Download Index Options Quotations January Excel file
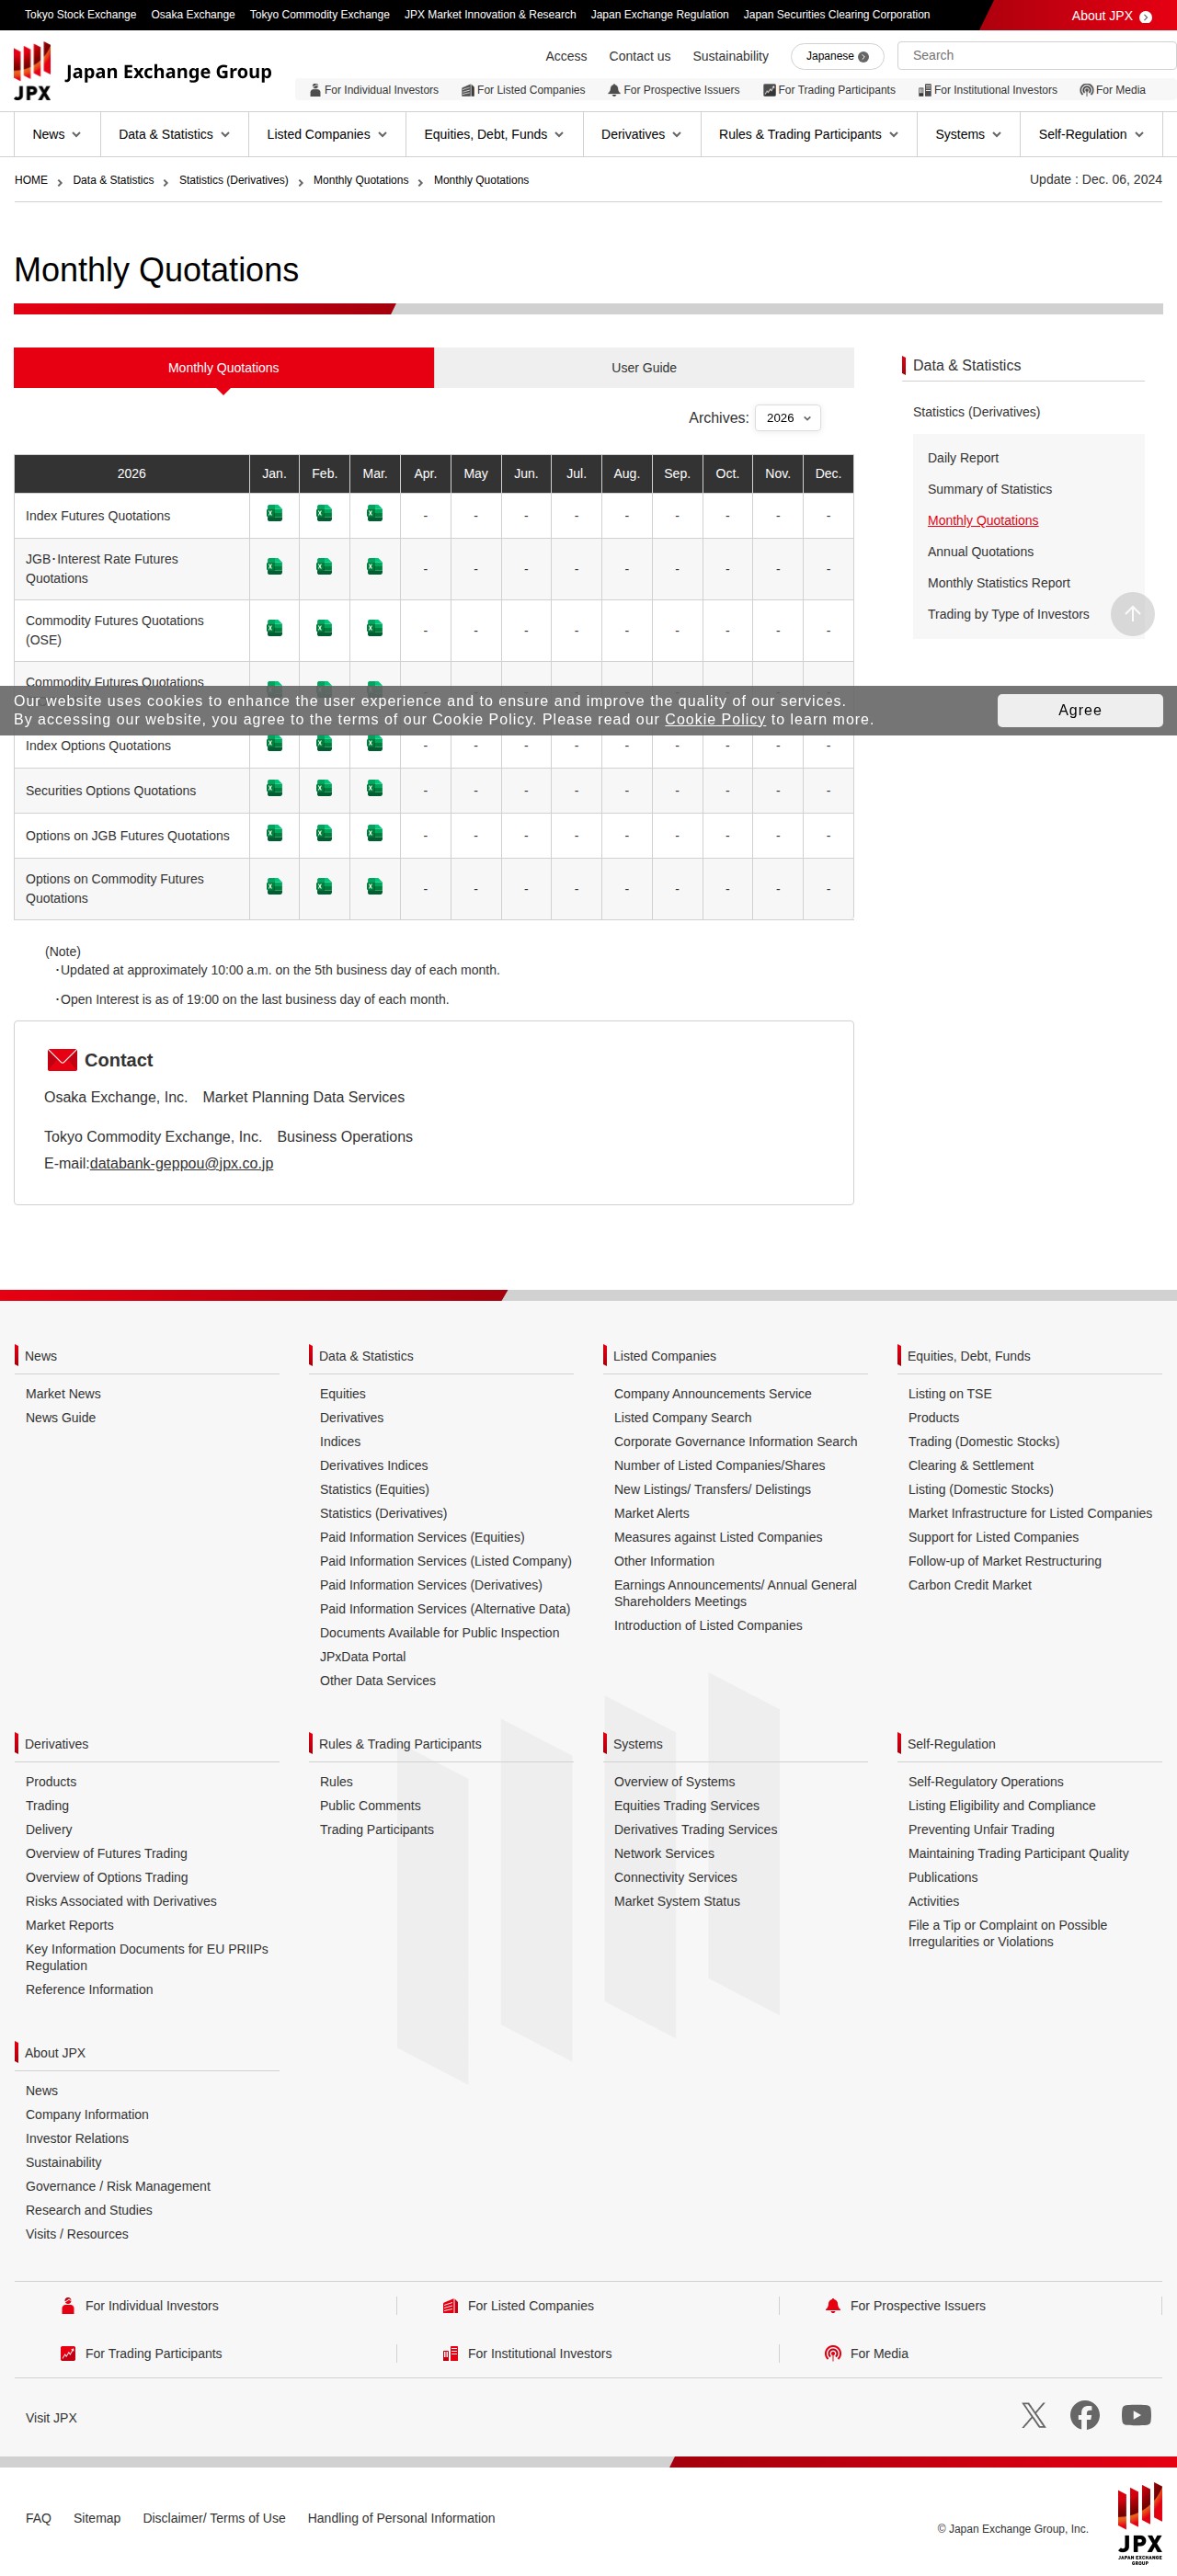Screen dimensions: 1177x2576 [x=274, y=743]
